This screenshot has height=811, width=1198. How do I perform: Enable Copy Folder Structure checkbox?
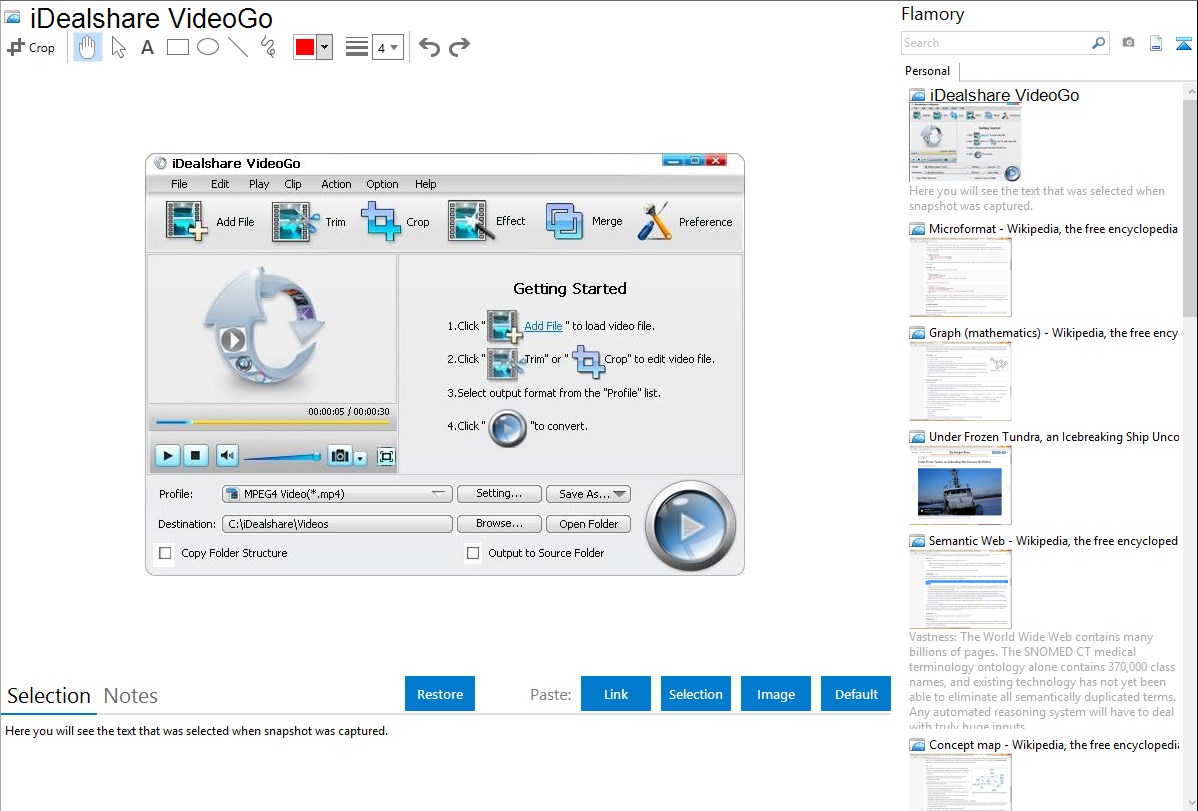(x=165, y=553)
